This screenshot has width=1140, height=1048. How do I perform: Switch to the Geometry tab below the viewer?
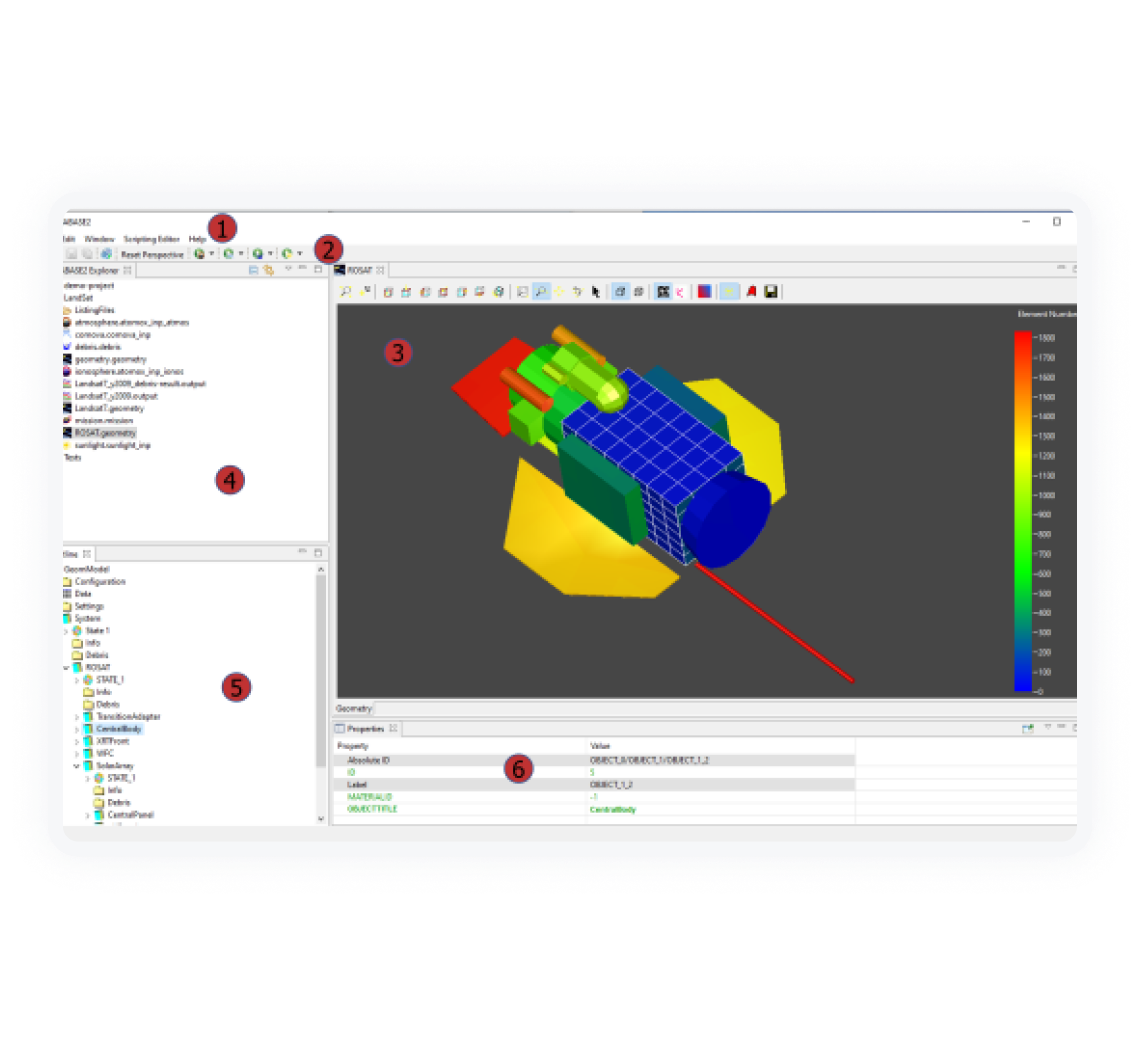click(354, 708)
